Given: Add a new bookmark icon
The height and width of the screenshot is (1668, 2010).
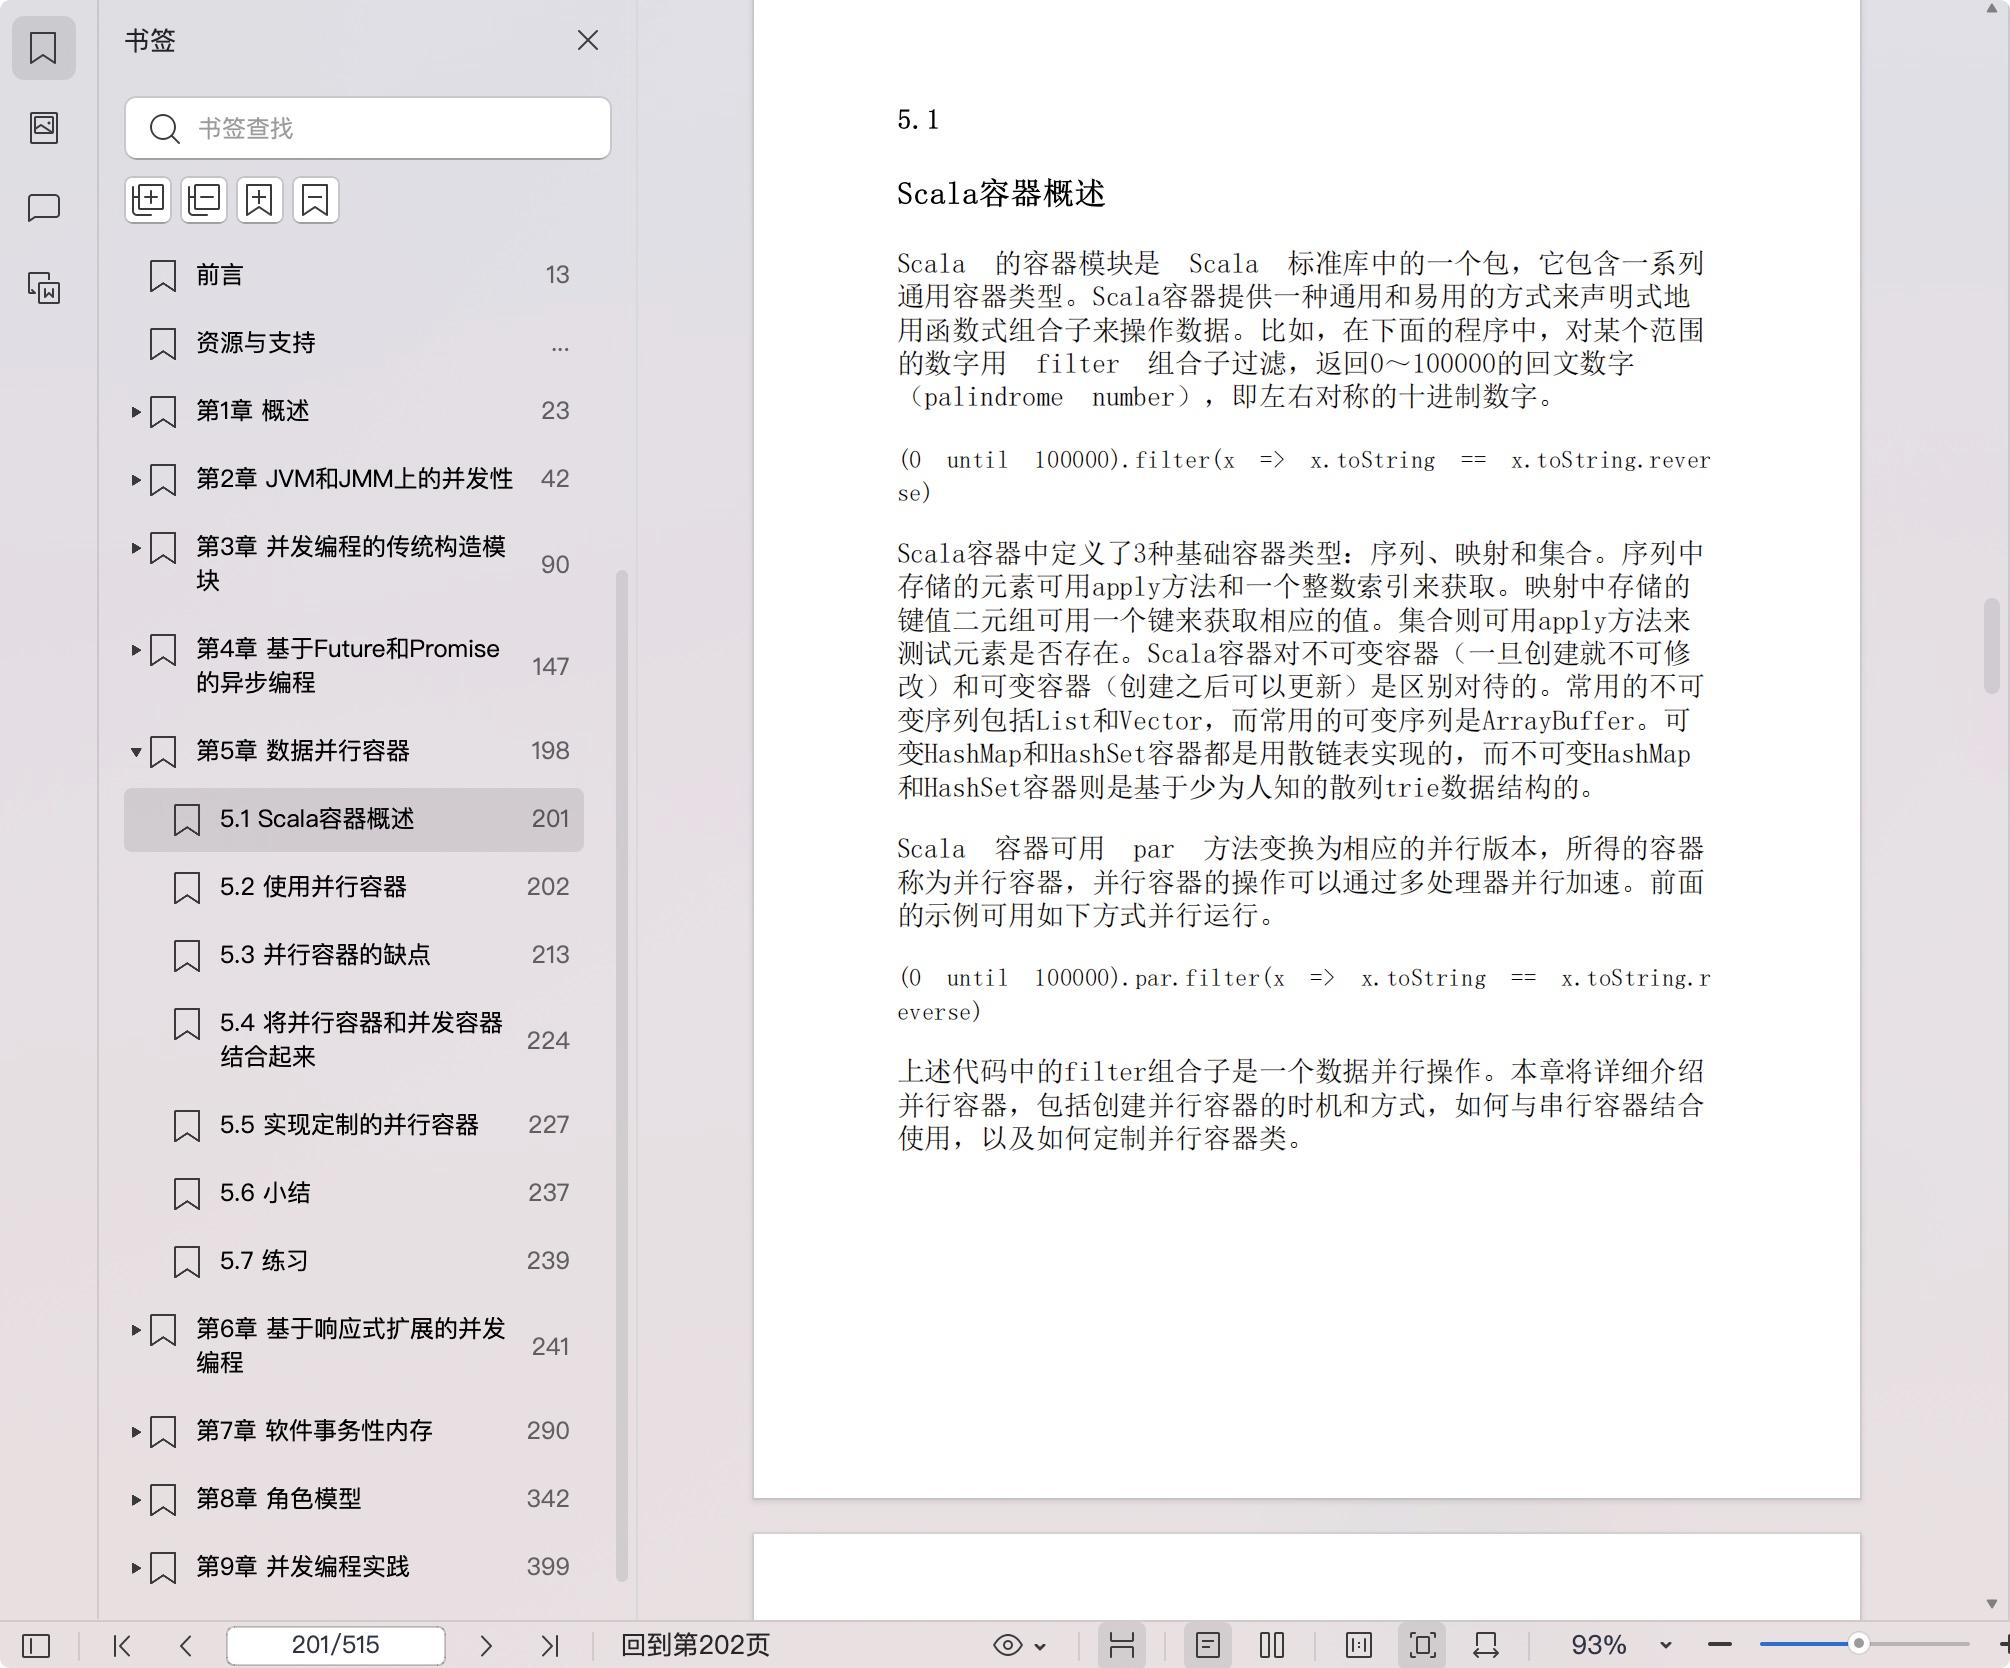Looking at the screenshot, I should [x=260, y=200].
